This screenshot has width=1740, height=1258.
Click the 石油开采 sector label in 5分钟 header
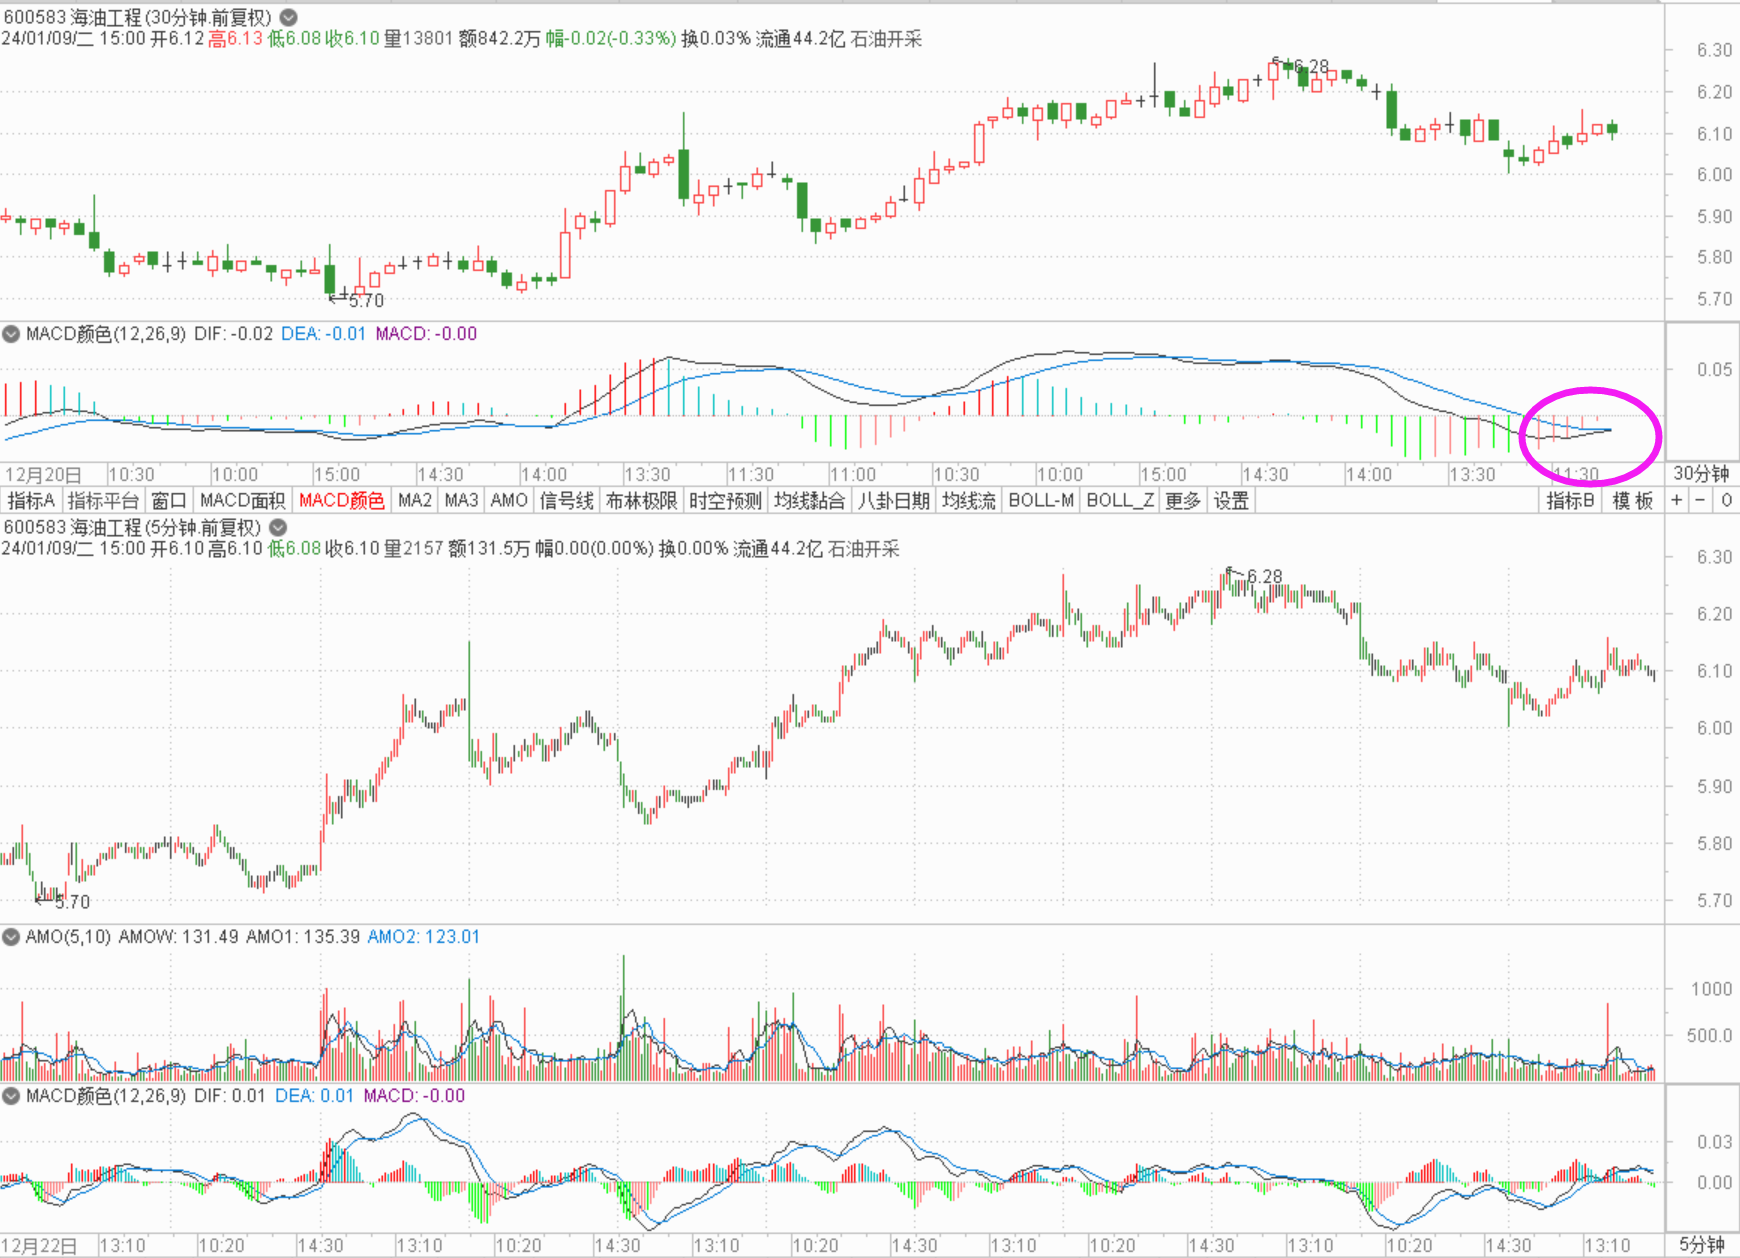864,549
